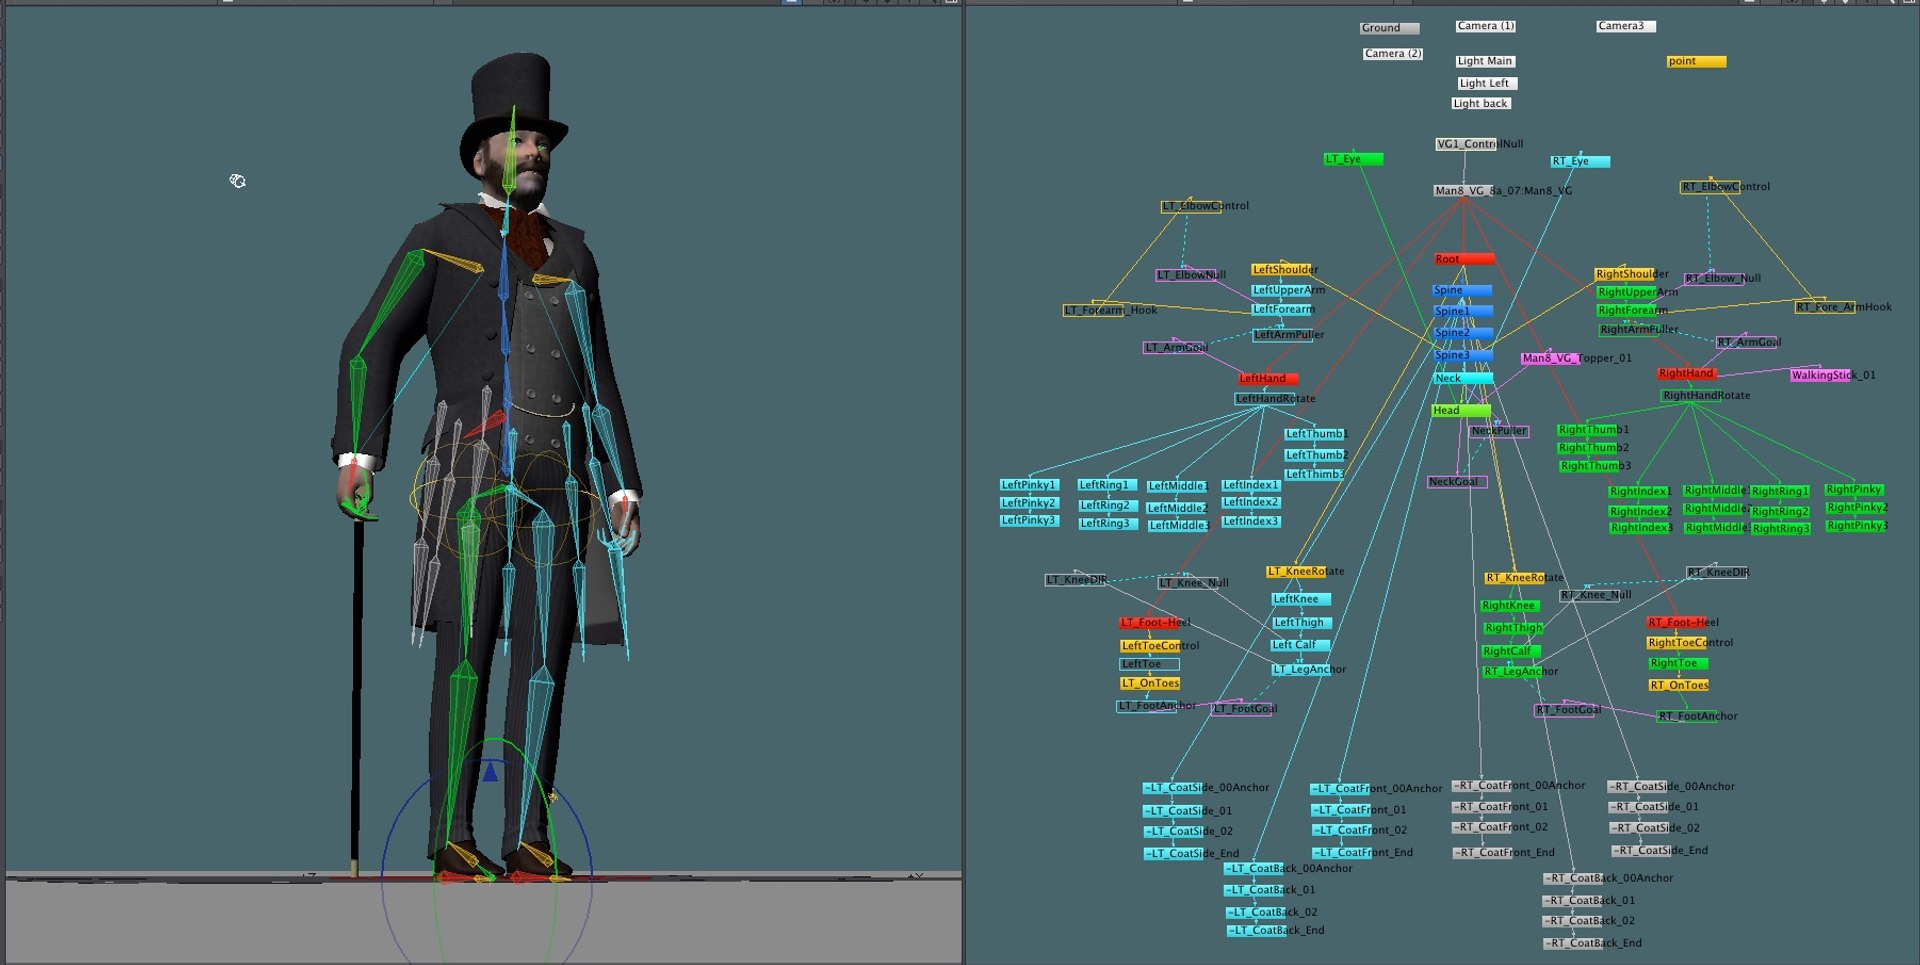
Task: Select the Spine1 bone node
Action: (x=1463, y=311)
